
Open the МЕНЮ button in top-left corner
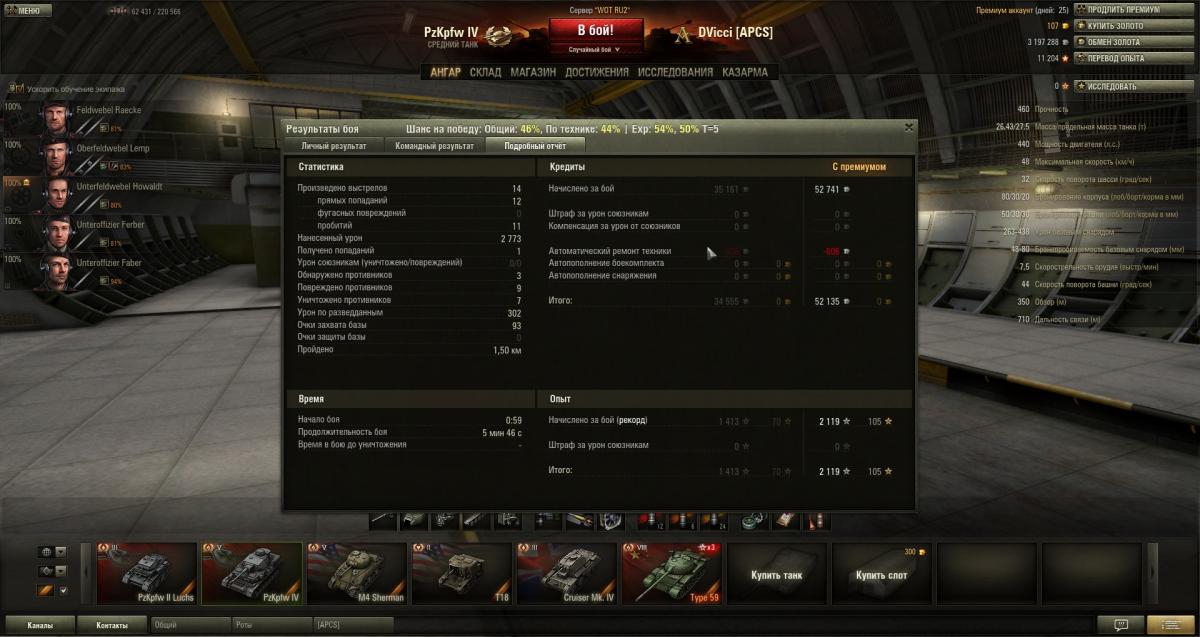tap(27, 10)
